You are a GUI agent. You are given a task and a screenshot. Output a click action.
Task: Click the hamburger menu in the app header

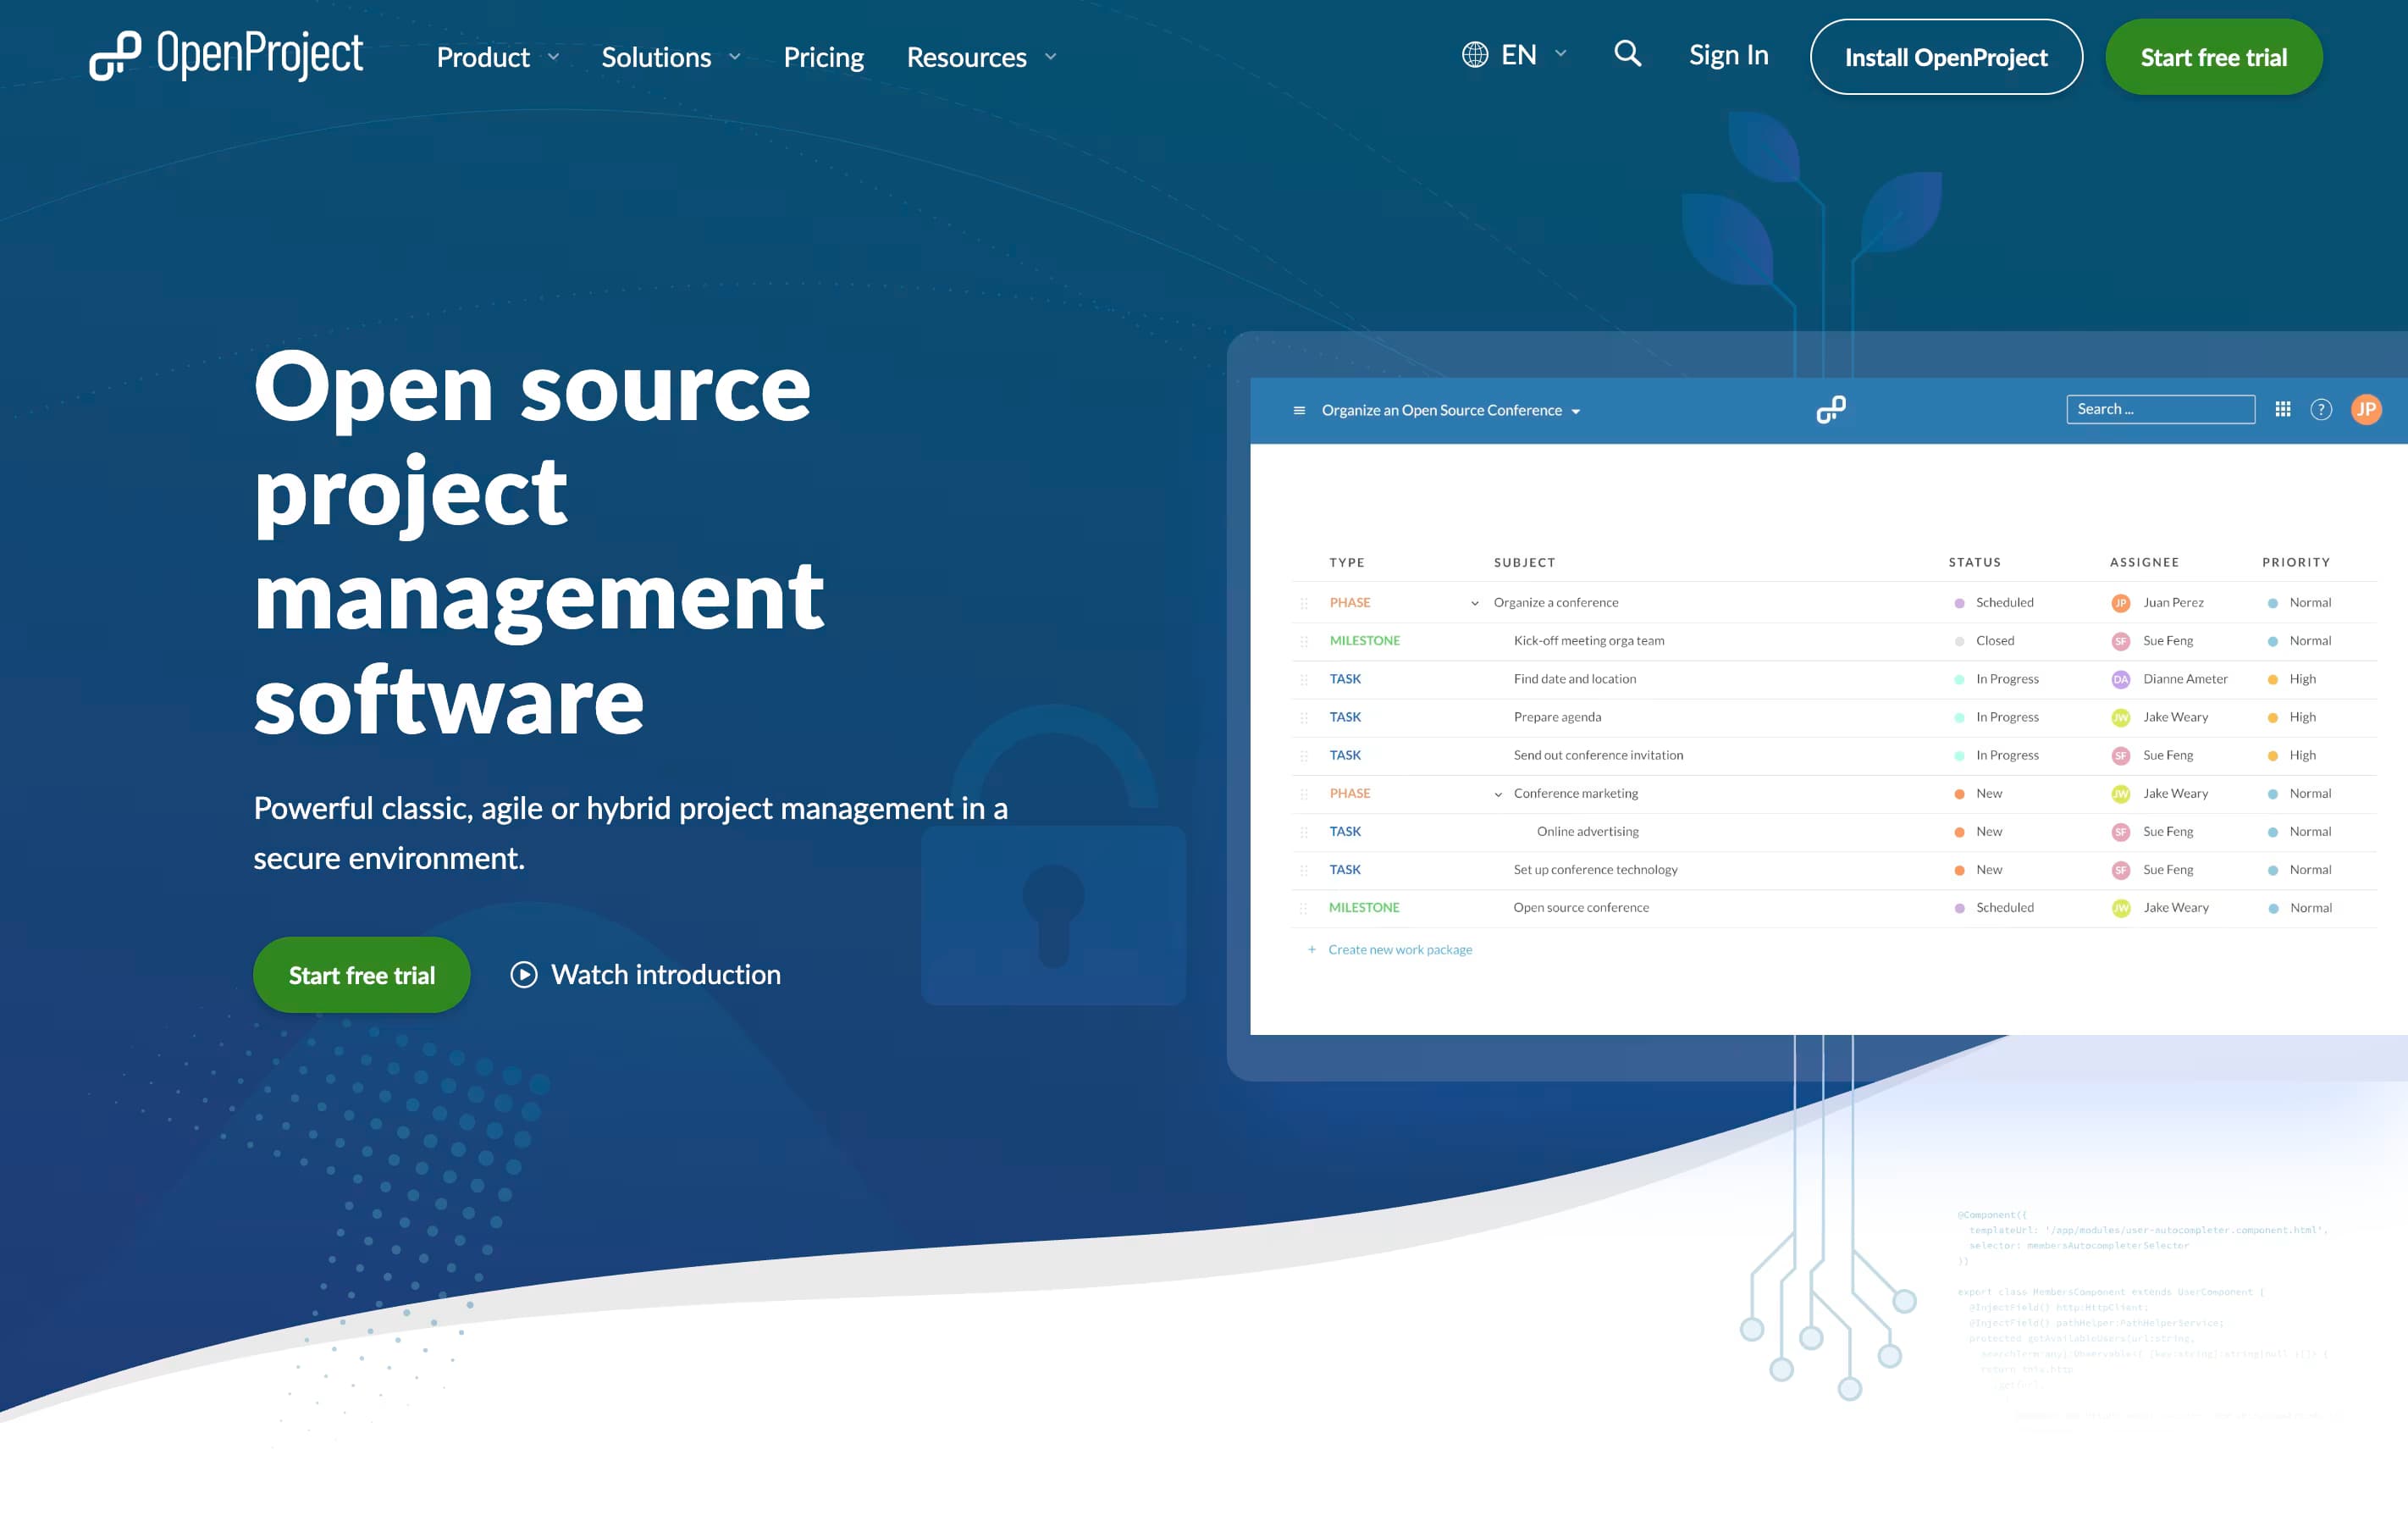click(1298, 410)
